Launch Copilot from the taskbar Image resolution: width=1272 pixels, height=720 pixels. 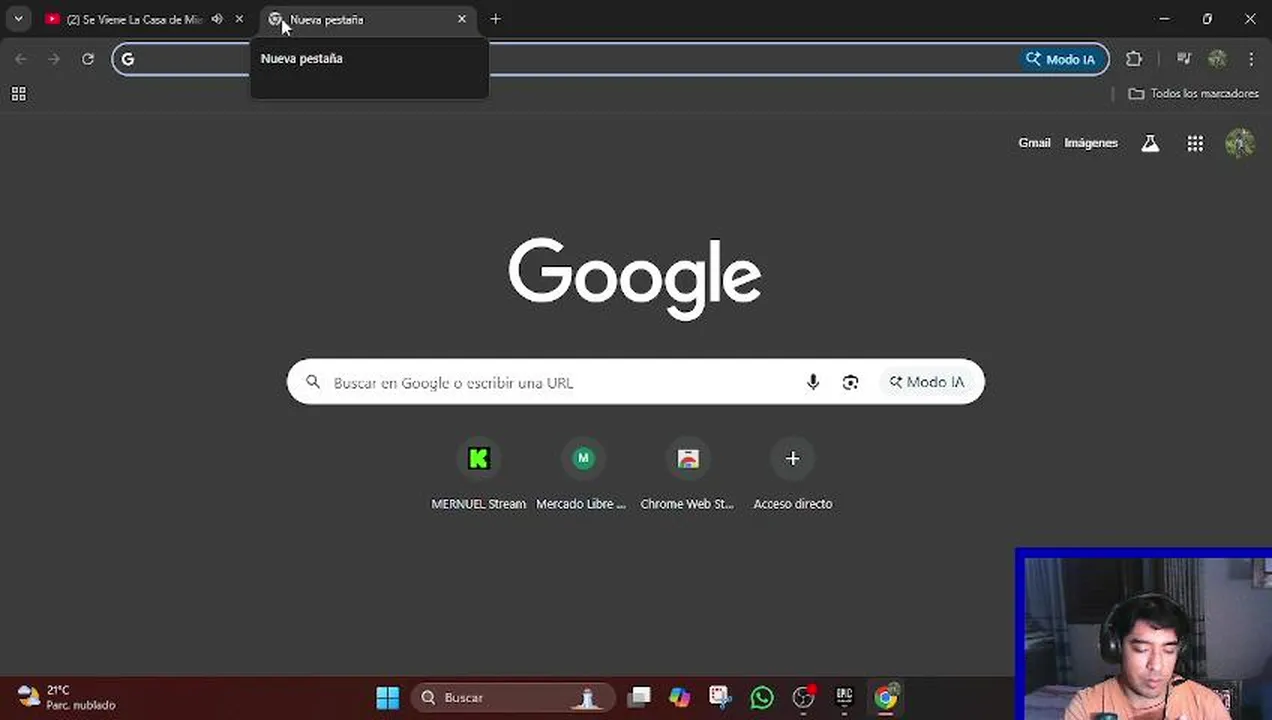pyautogui.click(x=680, y=697)
